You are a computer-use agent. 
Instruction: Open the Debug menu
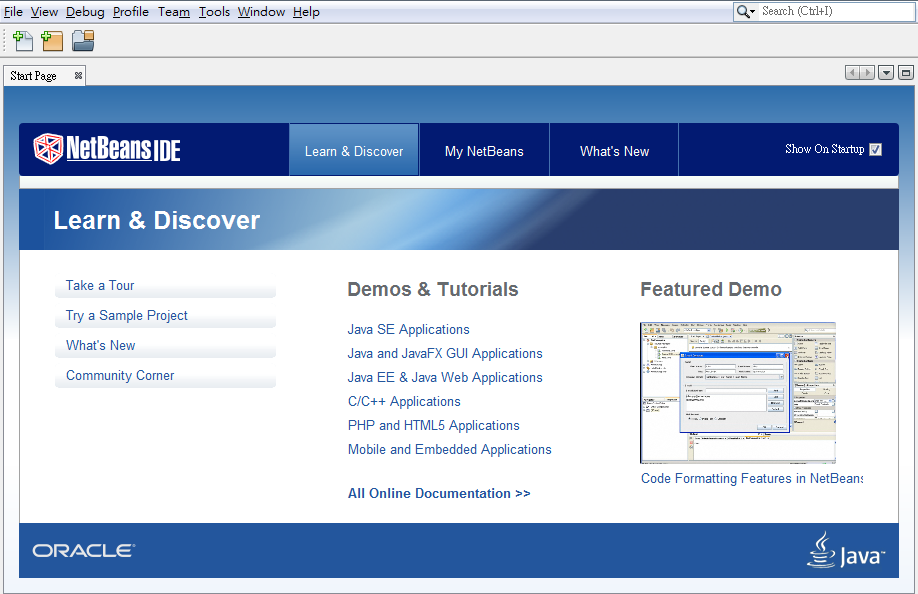85,12
